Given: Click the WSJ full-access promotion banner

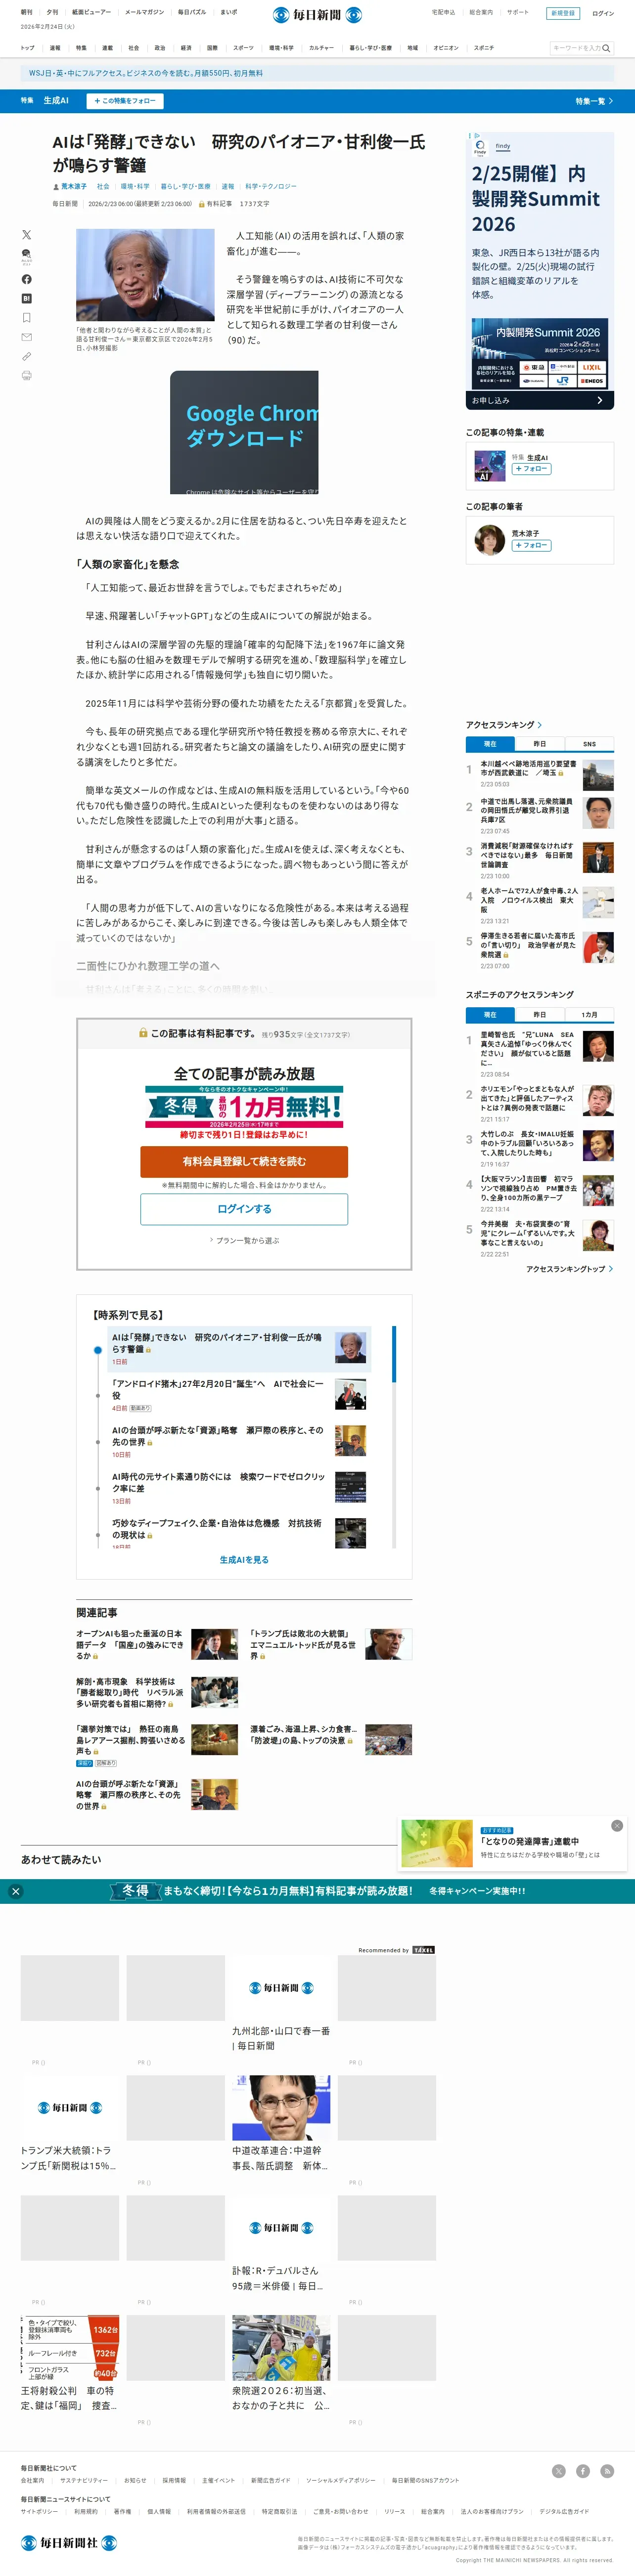Looking at the screenshot, I should pos(317,73).
